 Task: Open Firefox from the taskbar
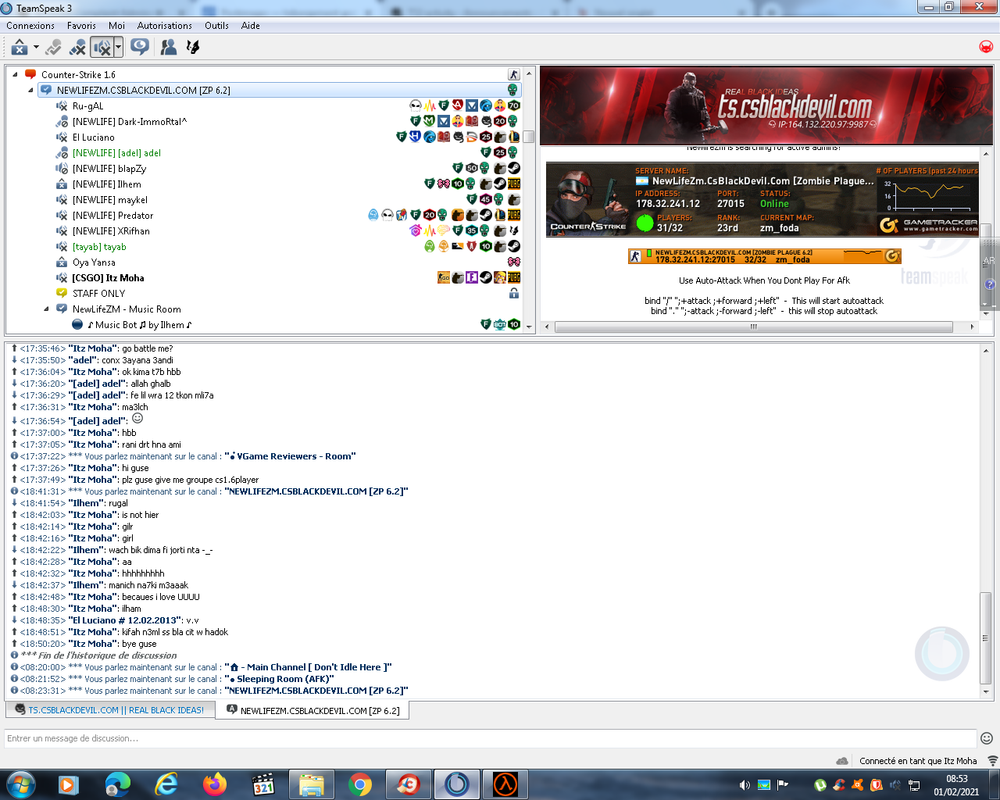coord(215,785)
